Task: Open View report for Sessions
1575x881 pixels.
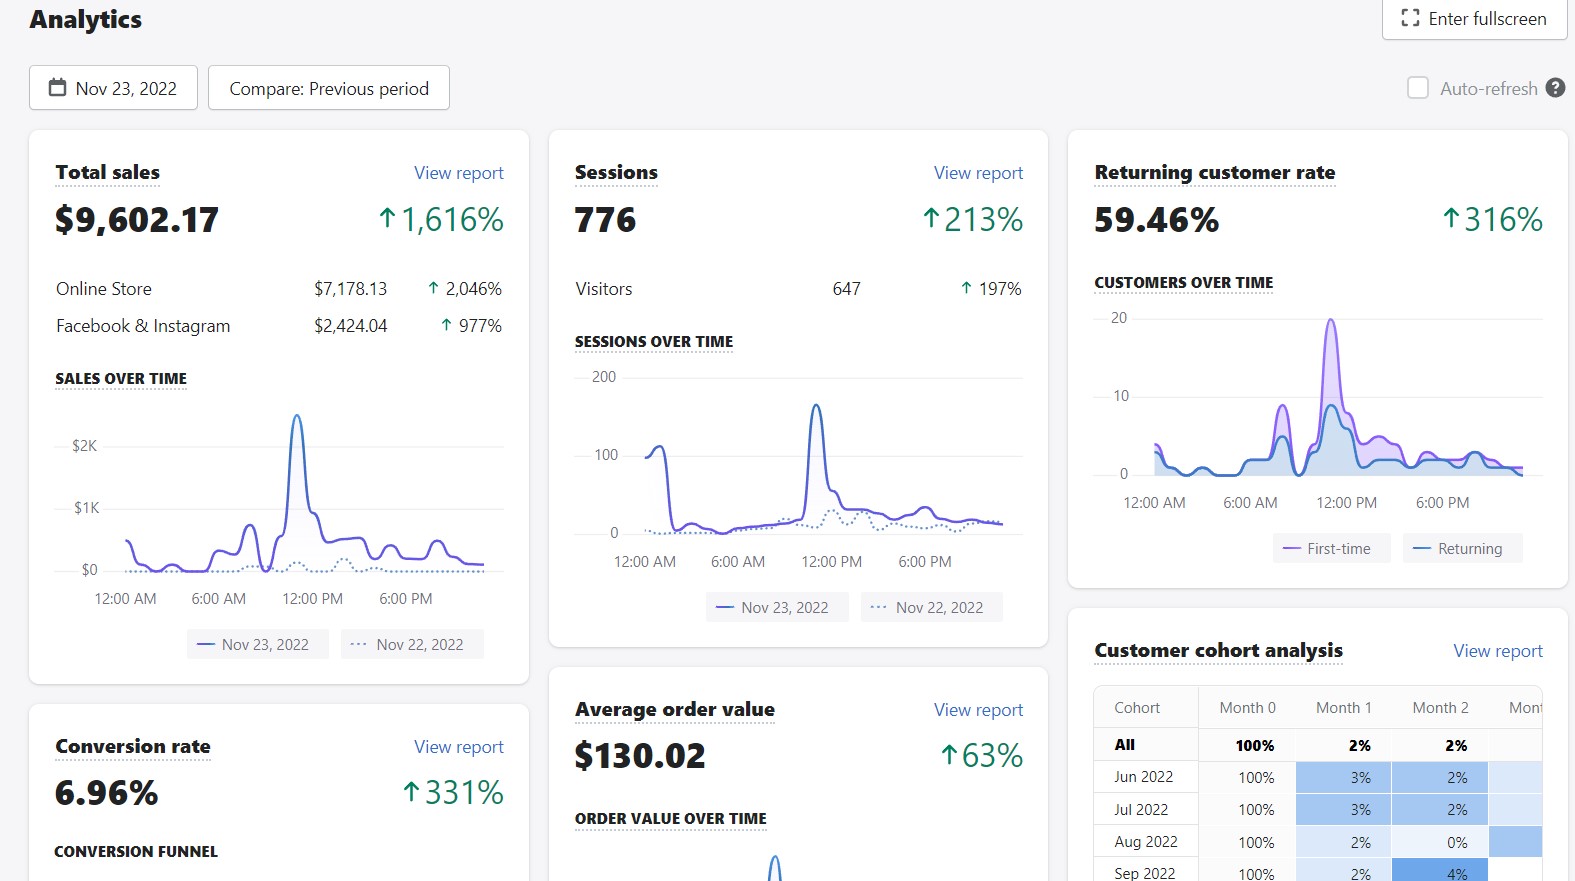Action: click(x=978, y=173)
